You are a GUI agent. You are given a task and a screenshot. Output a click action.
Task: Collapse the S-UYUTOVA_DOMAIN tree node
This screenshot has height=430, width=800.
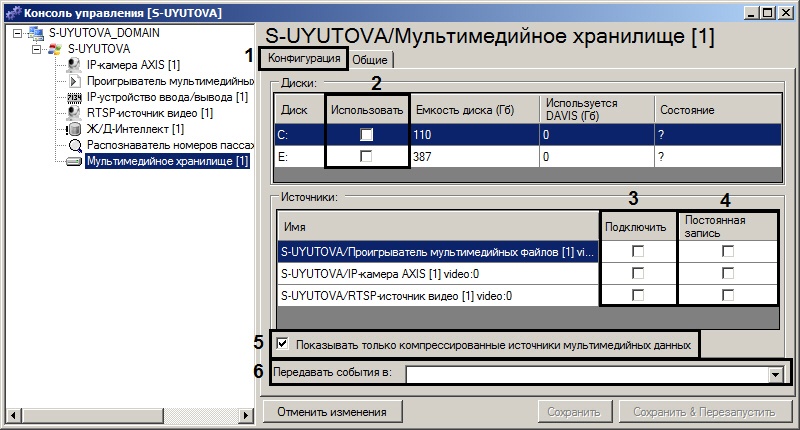click(17, 34)
